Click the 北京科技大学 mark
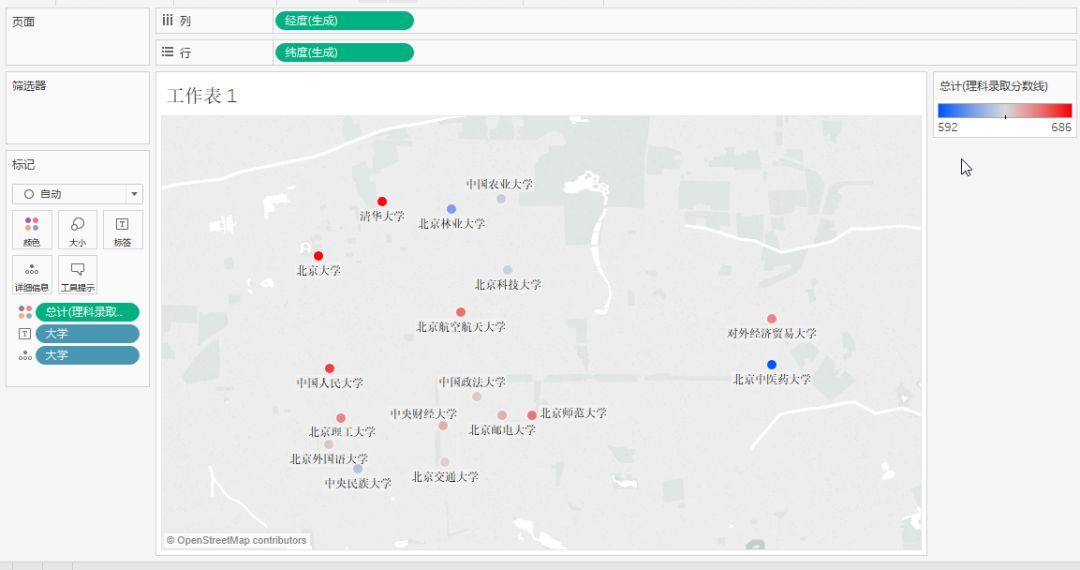 point(508,271)
